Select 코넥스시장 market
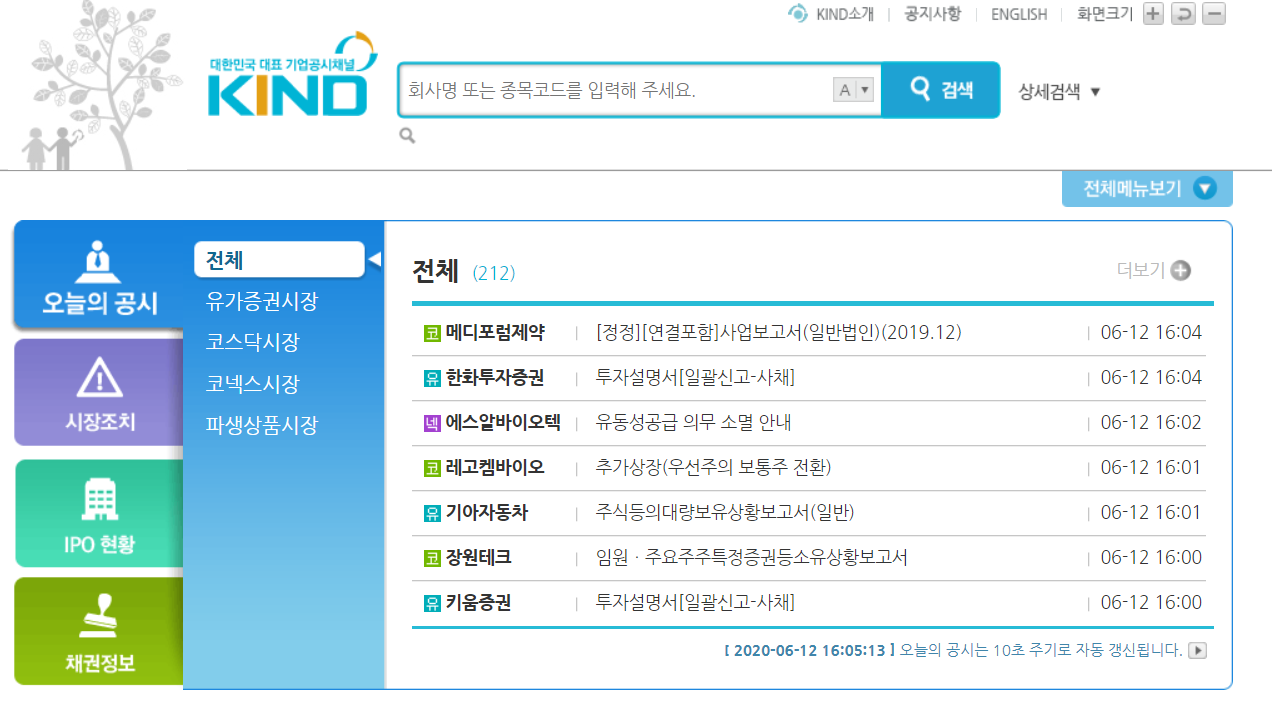 (x=252, y=384)
